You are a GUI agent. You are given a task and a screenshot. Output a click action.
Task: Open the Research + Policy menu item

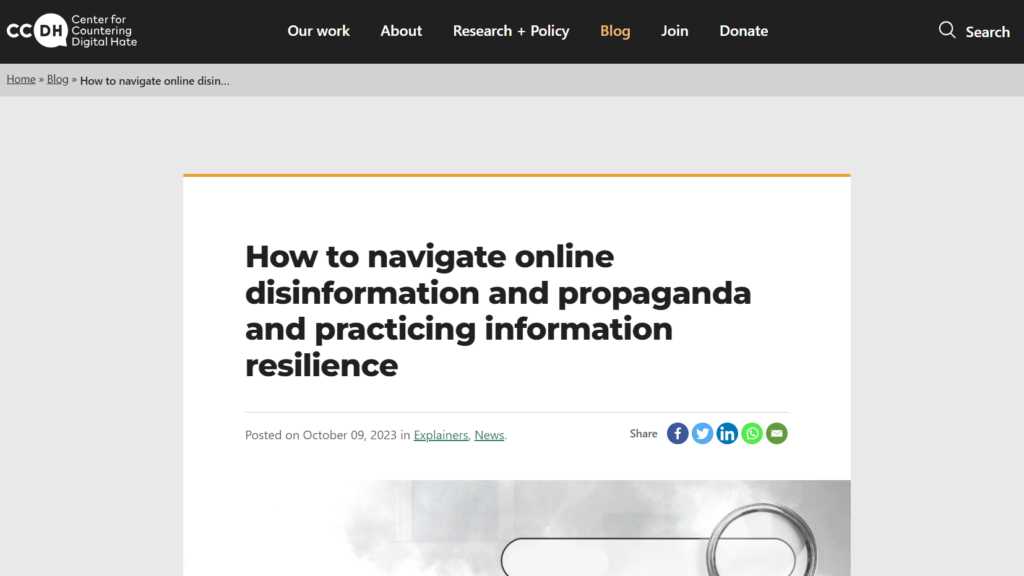510,31
